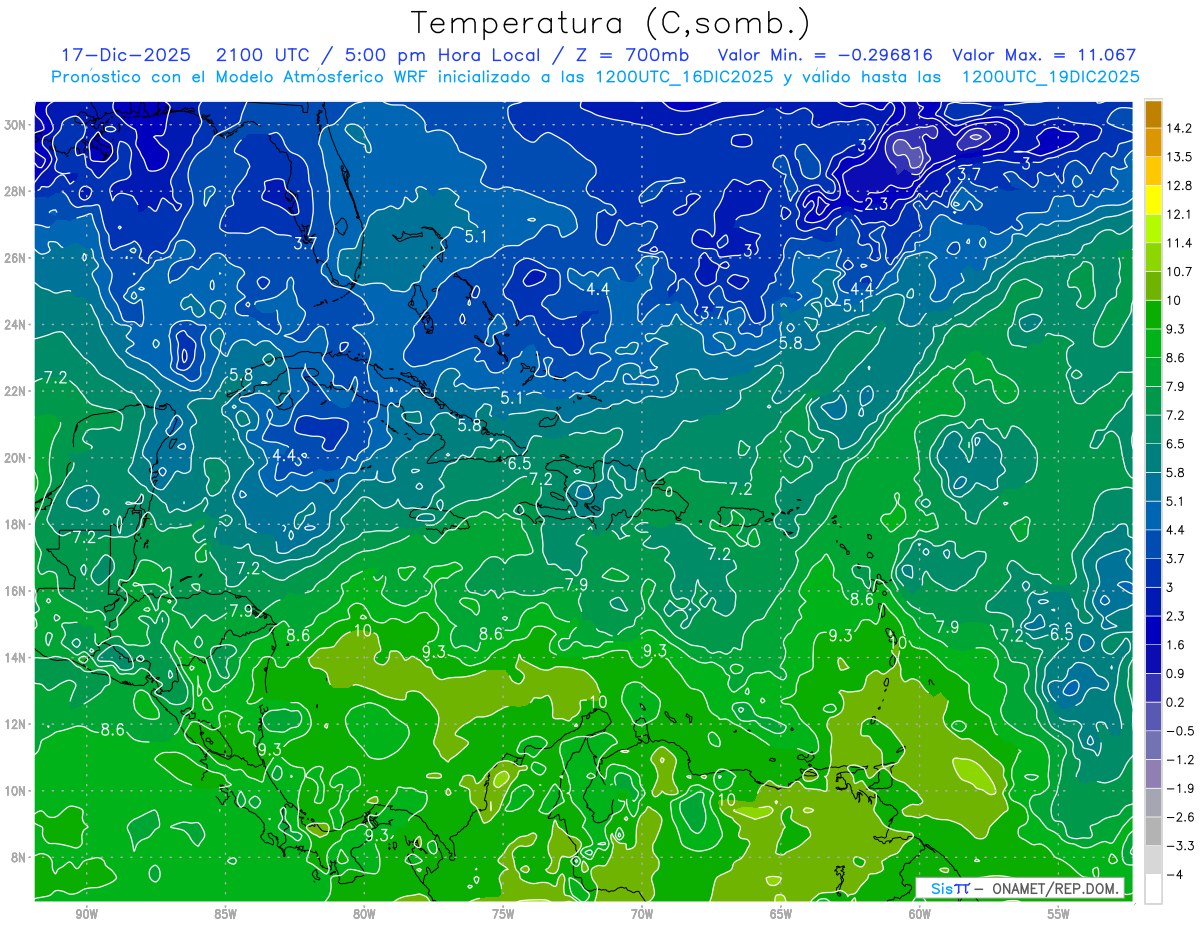Image resolution: width=1200 pixels, height=927 pixels.
Task: Select the "-1.2" colorbar legend value
Action: click(x=1180, y=759)
